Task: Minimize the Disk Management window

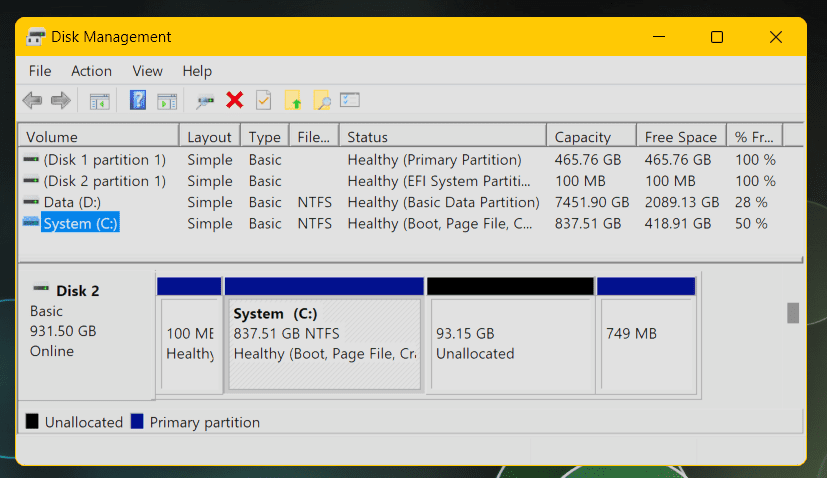Action: tap(659, 37)
